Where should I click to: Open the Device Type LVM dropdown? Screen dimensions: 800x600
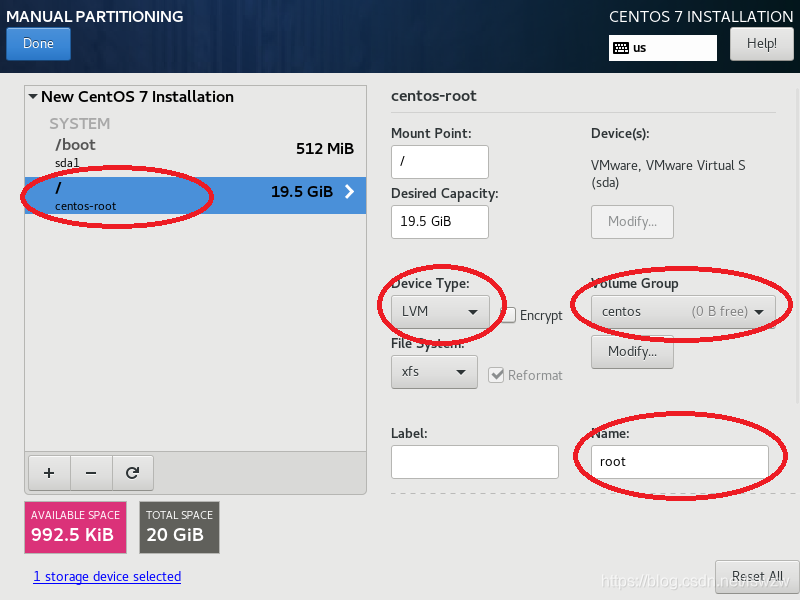coord(440,312)
